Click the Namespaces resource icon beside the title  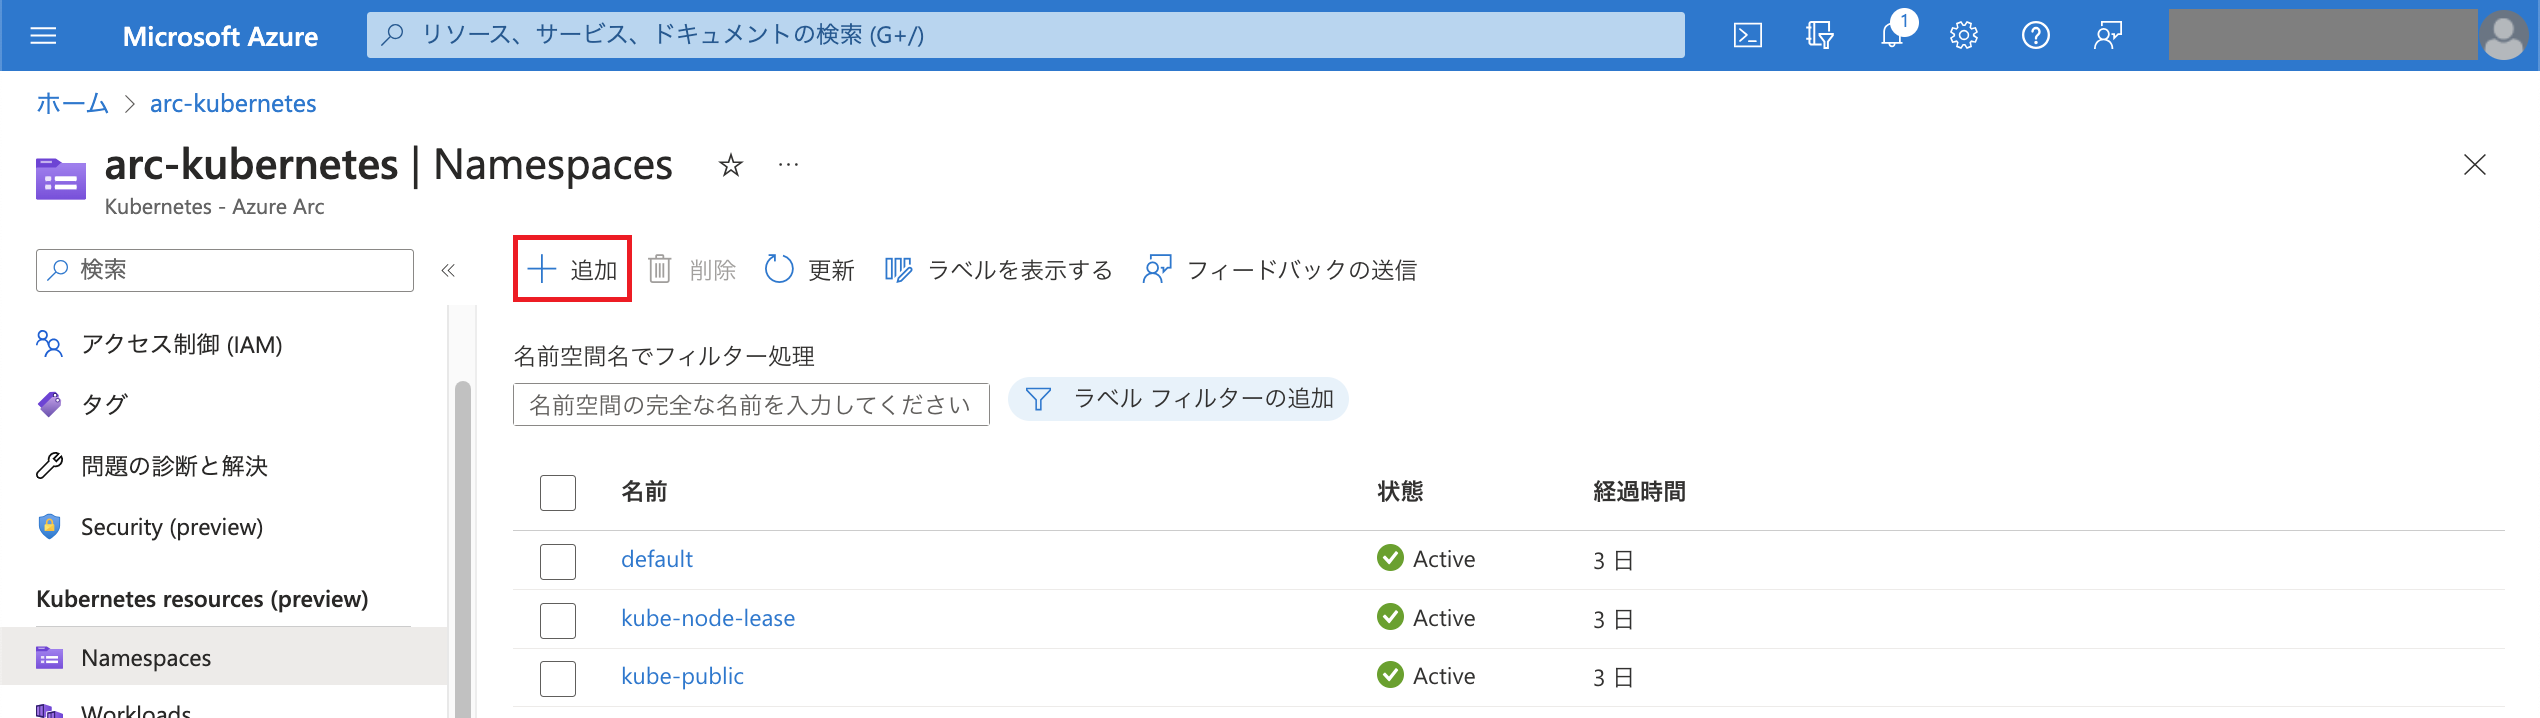click(61, 179)
